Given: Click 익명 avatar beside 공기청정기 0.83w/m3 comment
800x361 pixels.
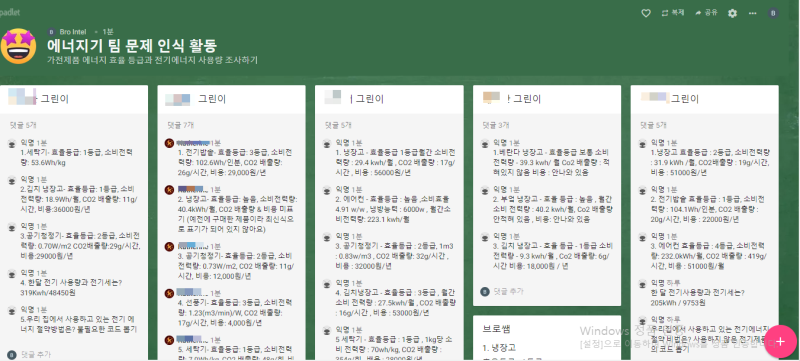Looking at the screenshot, I should click(x=327, y=237).
